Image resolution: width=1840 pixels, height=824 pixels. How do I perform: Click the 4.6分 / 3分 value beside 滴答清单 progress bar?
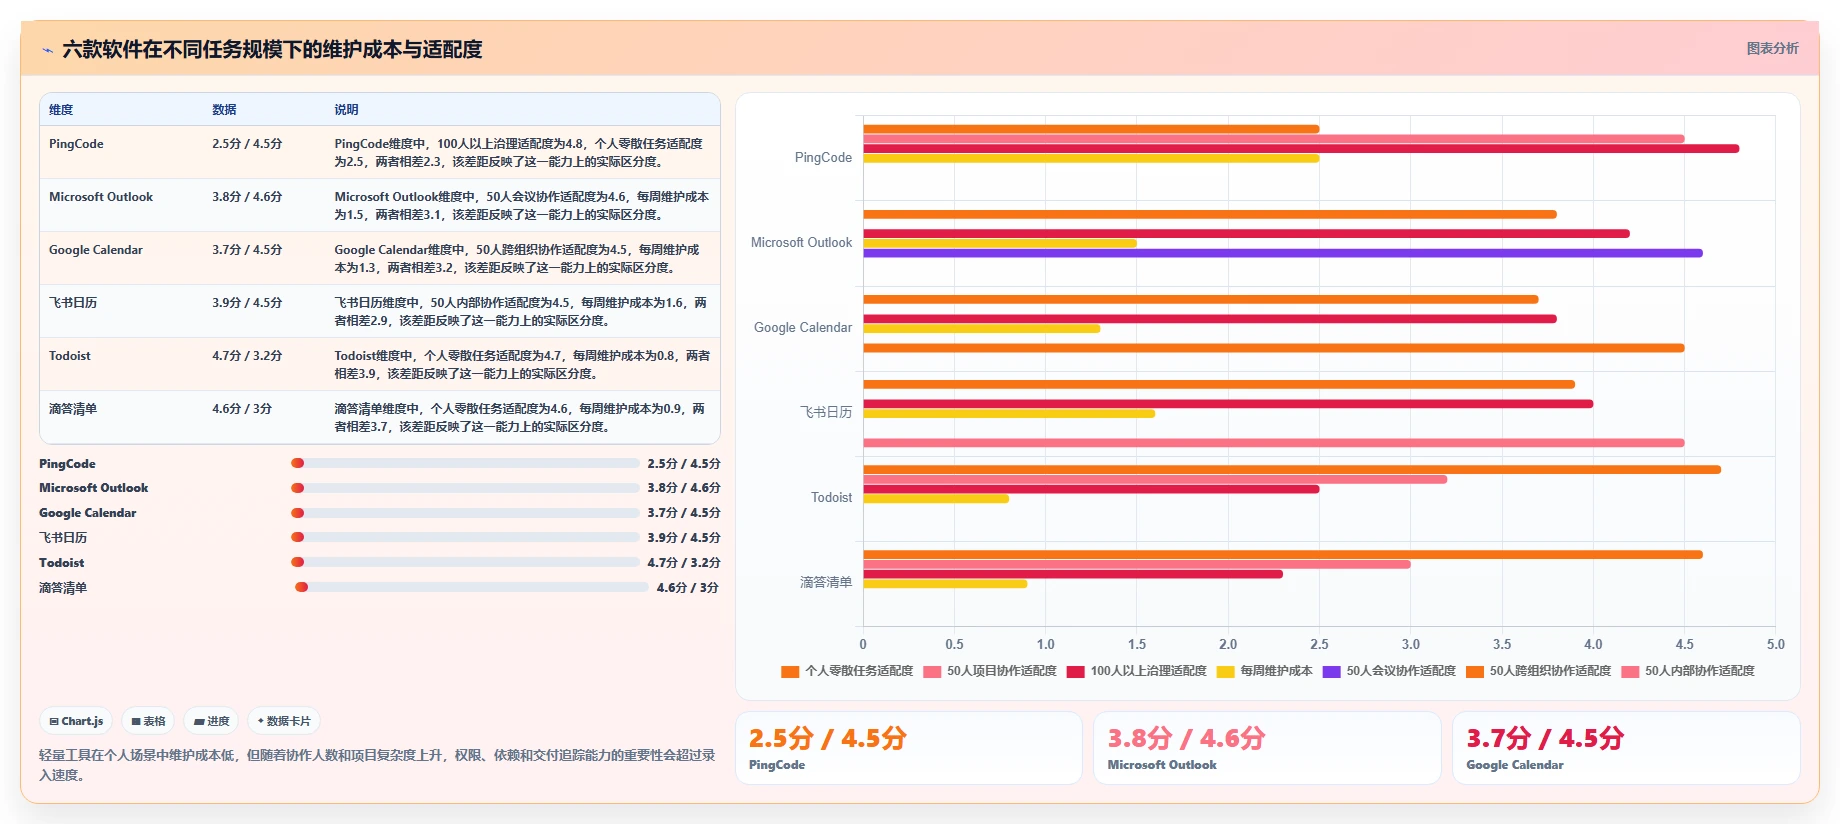tap(688, 588)
